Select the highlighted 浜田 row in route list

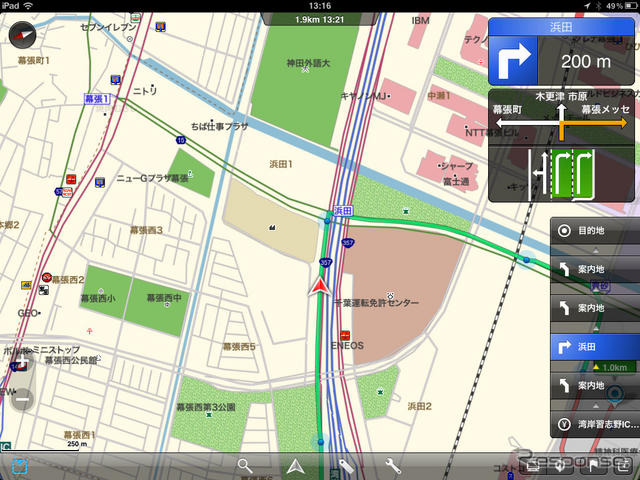[595, 347]
